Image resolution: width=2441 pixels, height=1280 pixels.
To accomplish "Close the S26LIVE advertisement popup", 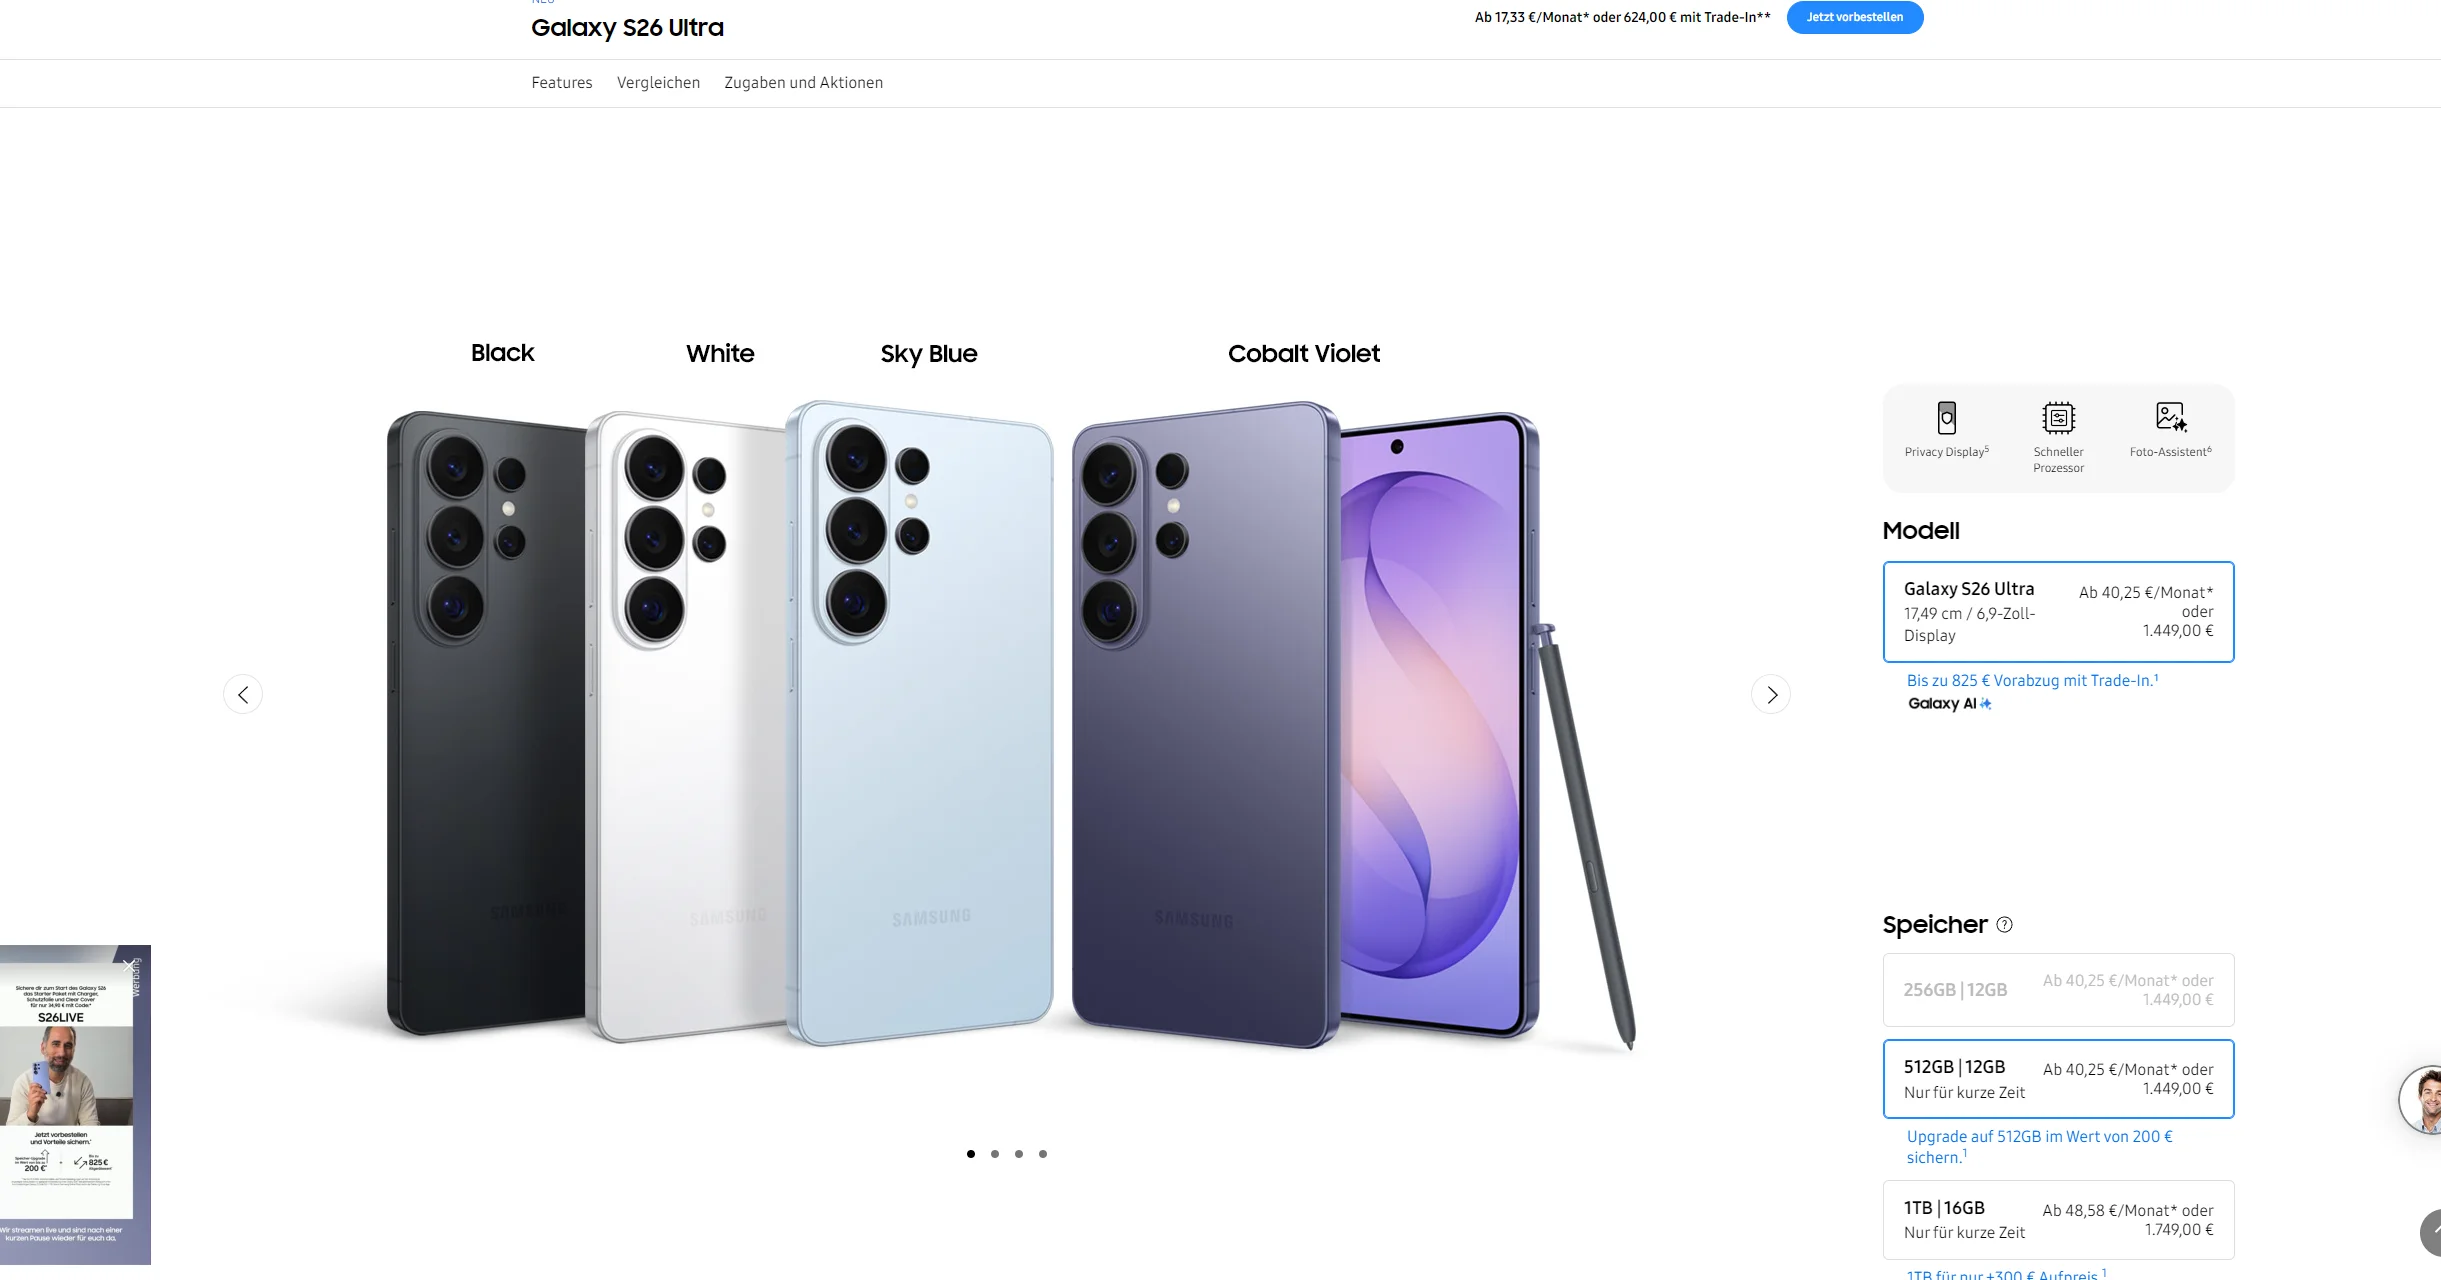I will (128, 966).
